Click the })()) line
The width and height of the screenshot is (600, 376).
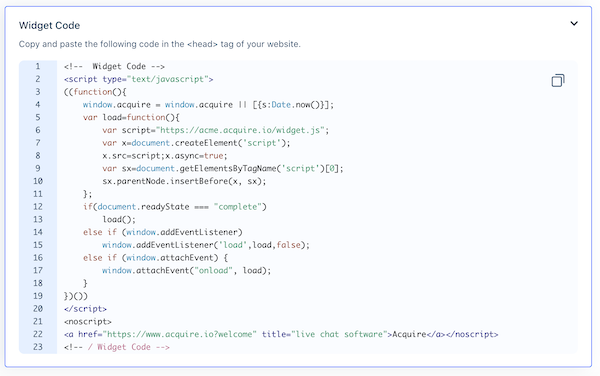pos(76,296)
